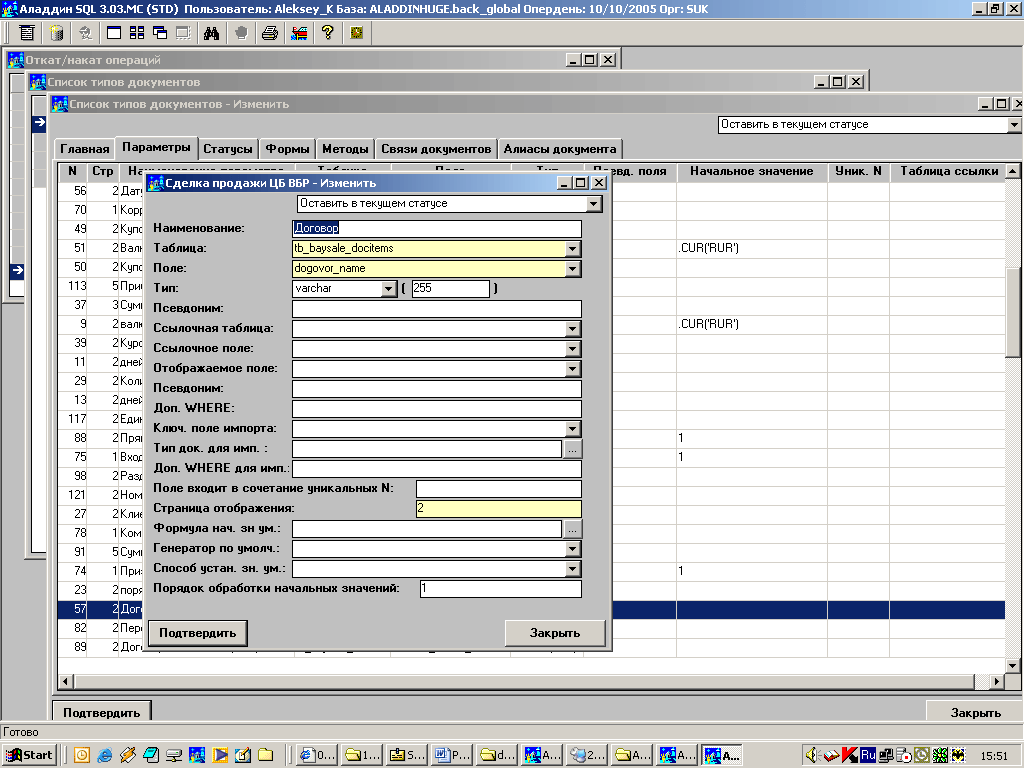This screenshot has height=768, width=1024.
Task: Expand the Ссылочное поле dropdown
Action: click(573, 349)
